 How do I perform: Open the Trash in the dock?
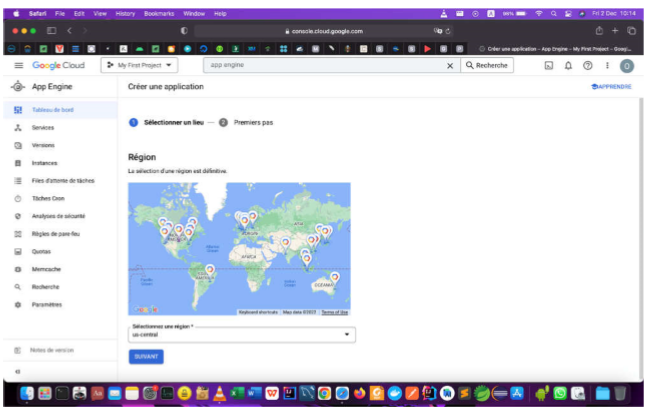point(620,393)
